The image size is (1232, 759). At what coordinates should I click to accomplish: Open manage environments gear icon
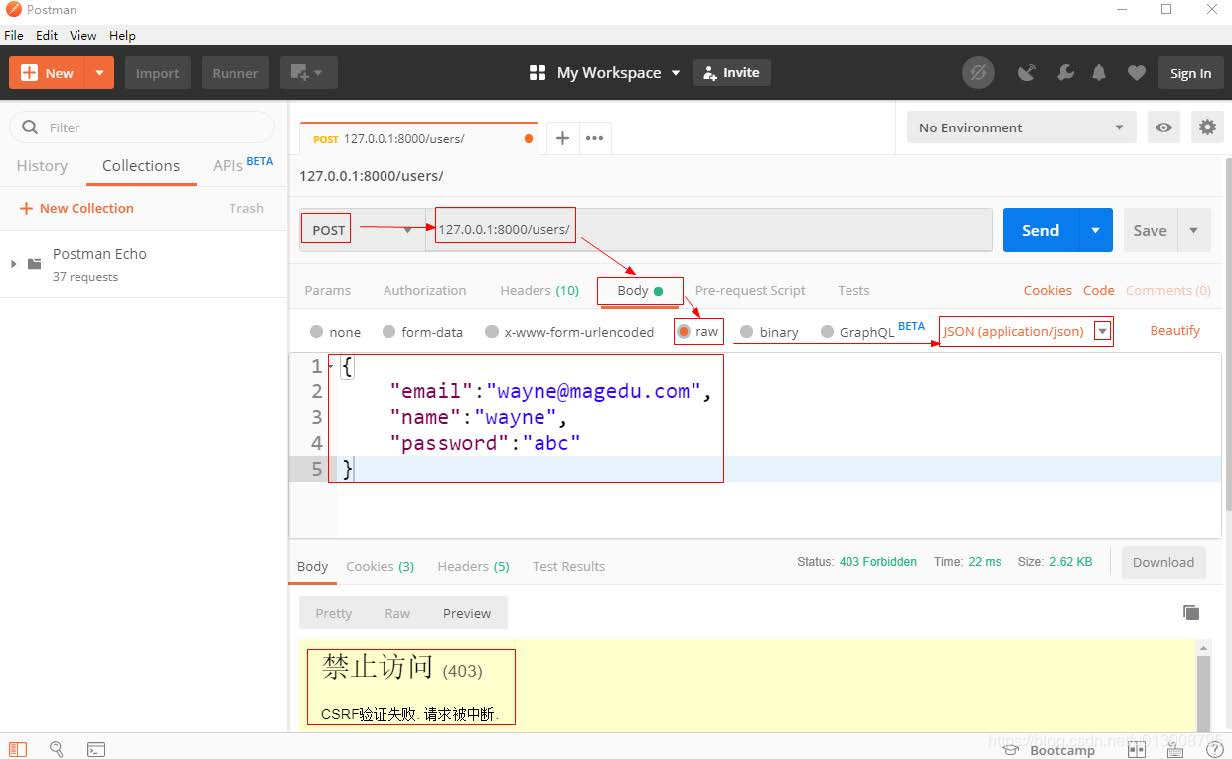pyautogui.click(x=1207, y=128)
